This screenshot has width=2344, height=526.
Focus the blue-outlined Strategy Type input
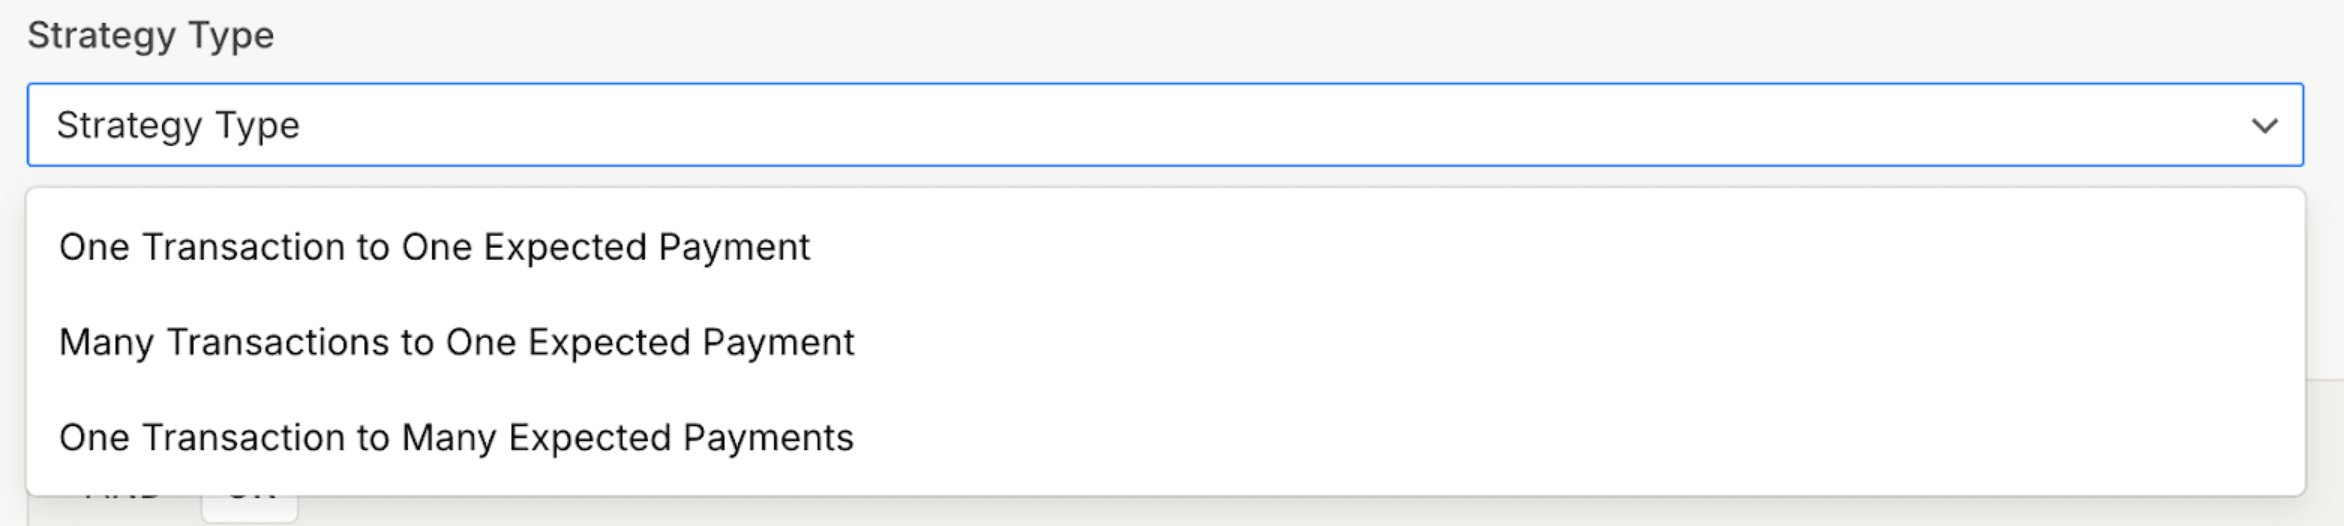pos(1164,125)
